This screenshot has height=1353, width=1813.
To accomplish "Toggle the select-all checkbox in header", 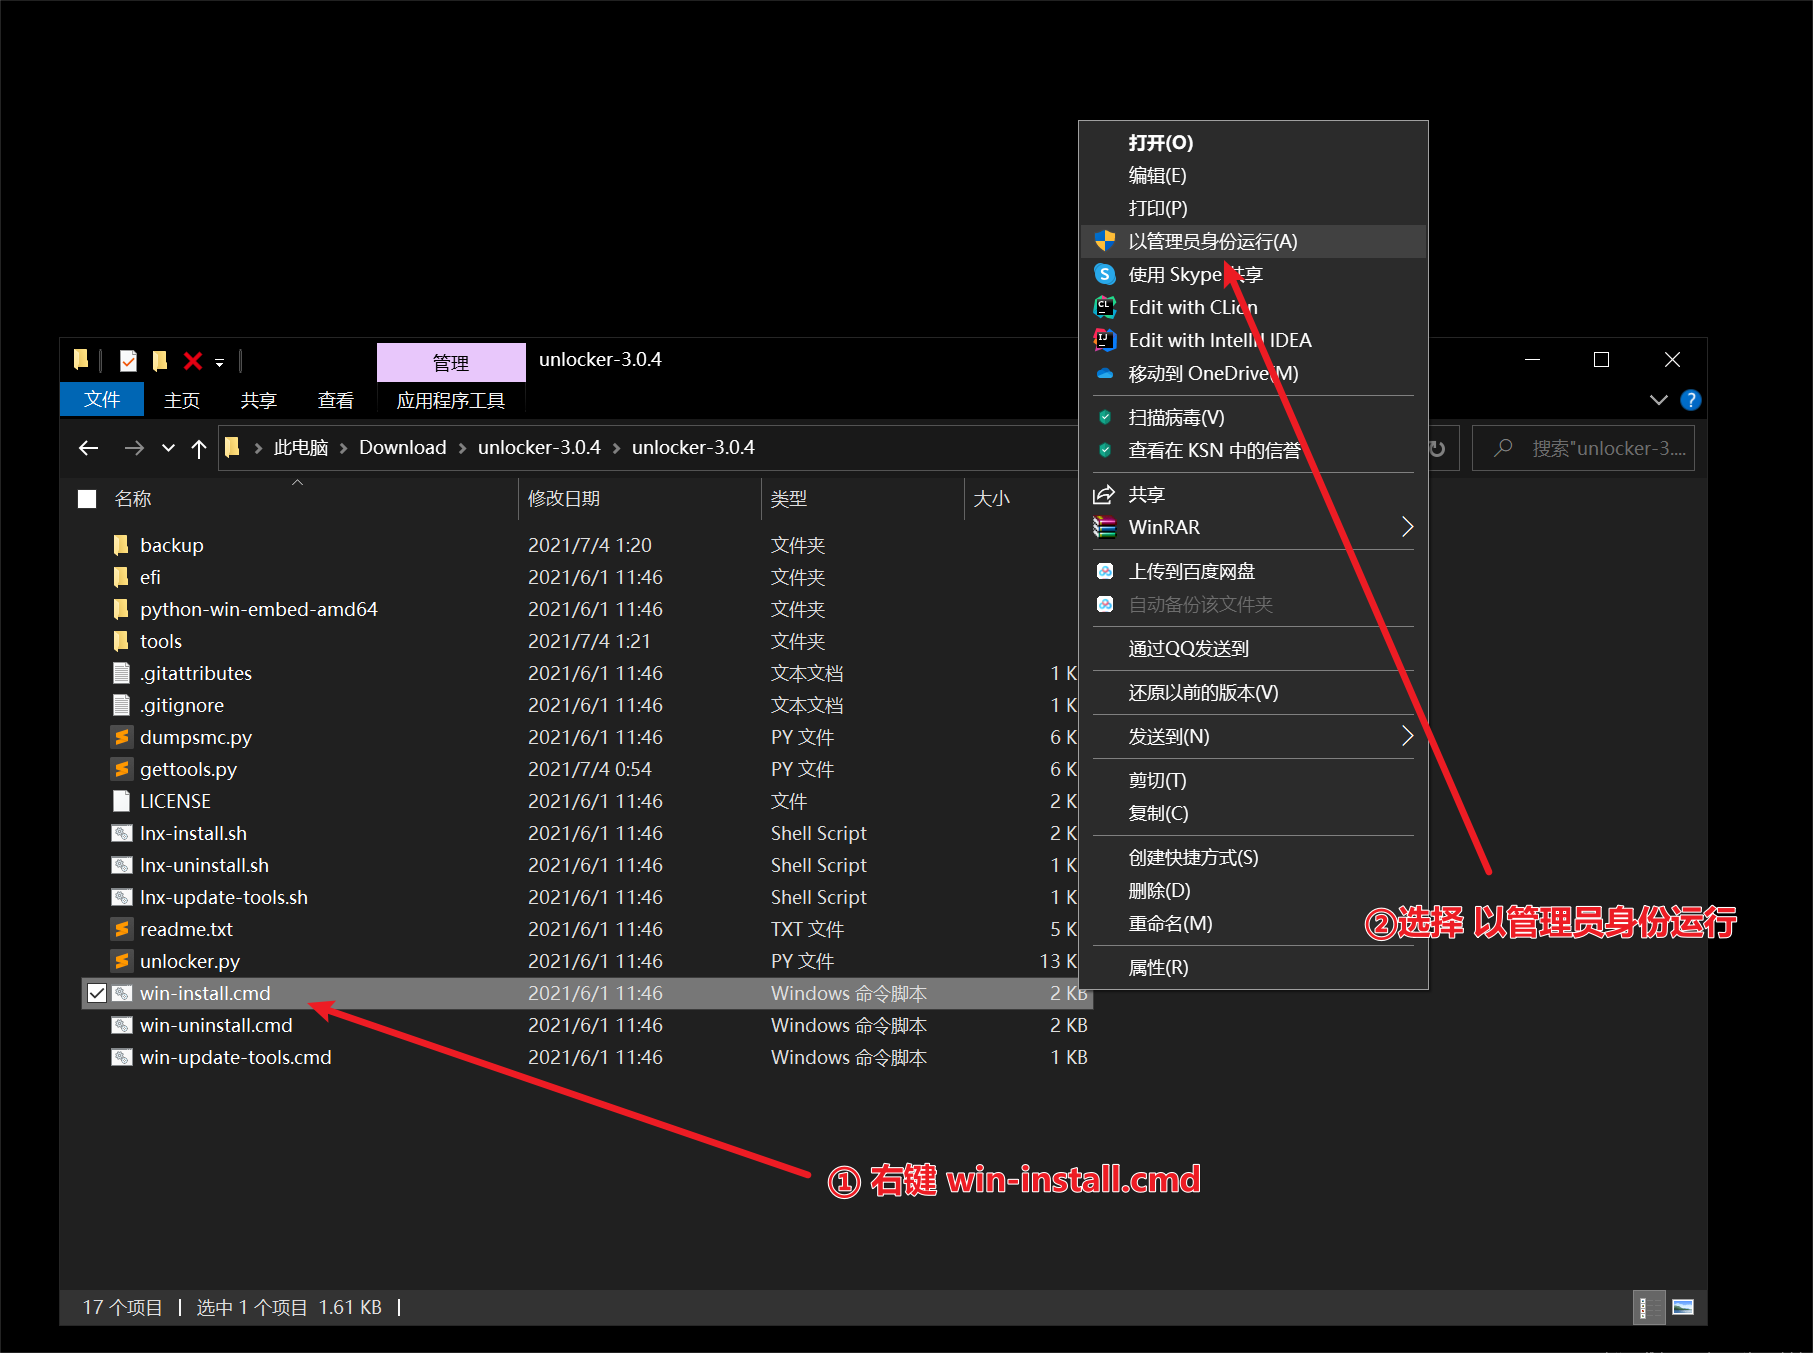I will [88, 499].
